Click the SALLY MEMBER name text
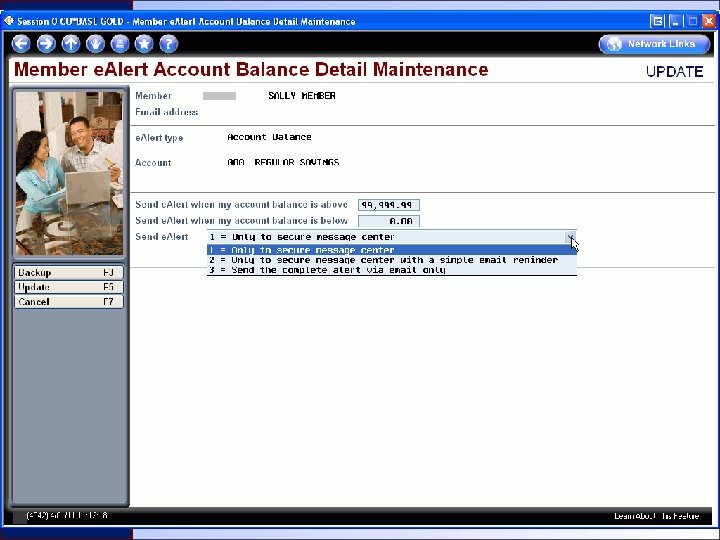 coord(302,96)
